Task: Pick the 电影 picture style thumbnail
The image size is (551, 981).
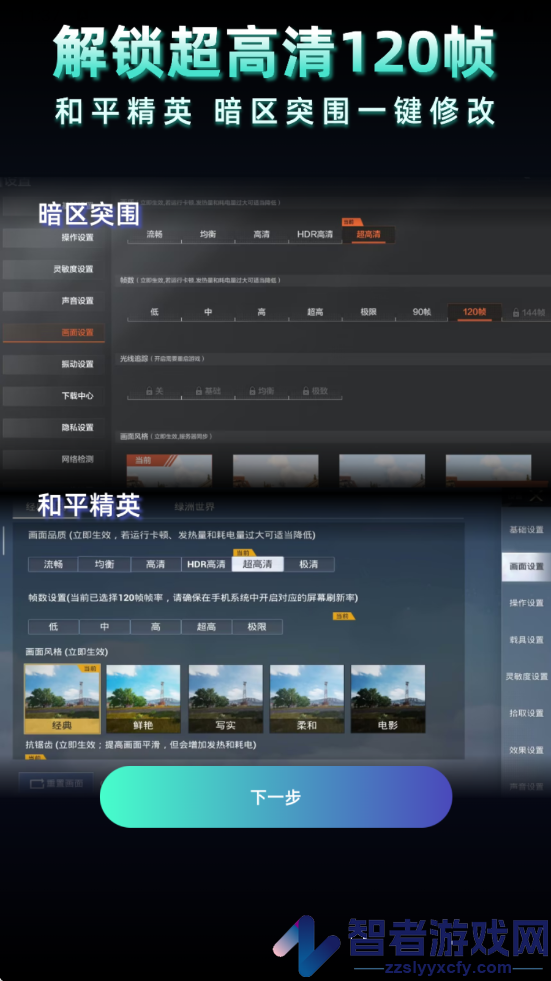Action: tap(388, 698)
